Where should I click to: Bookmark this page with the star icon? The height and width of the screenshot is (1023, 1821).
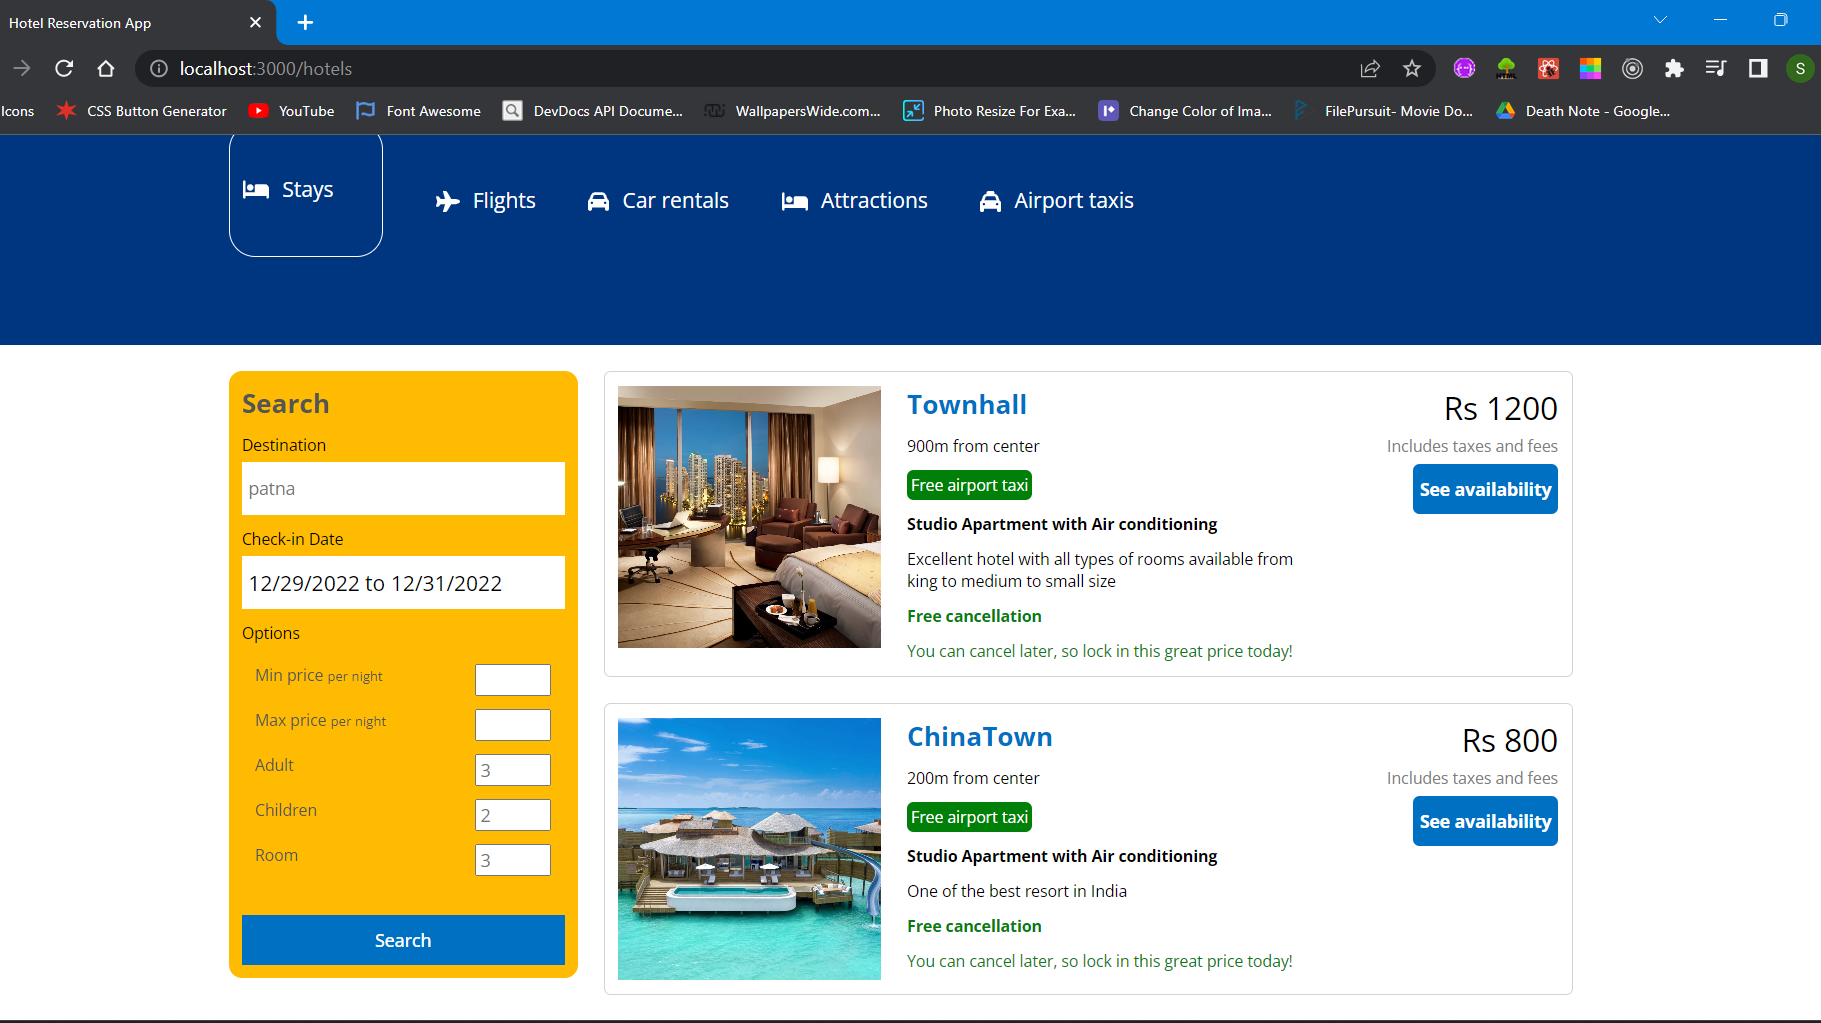pos(1412,68)
